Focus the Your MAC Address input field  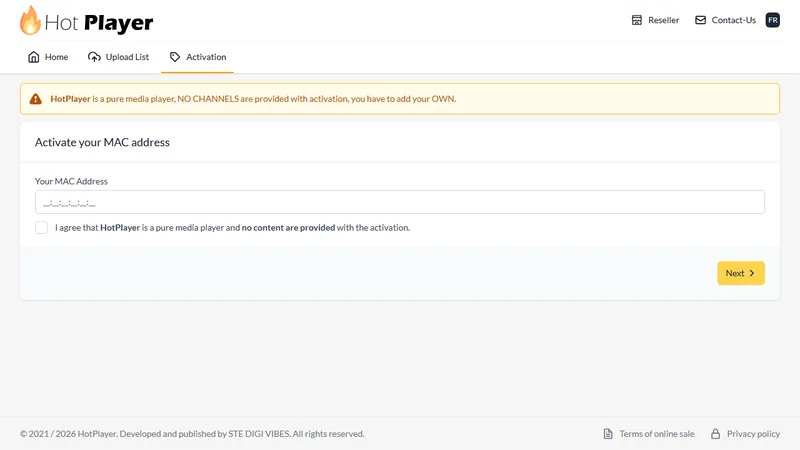point(400,202)
